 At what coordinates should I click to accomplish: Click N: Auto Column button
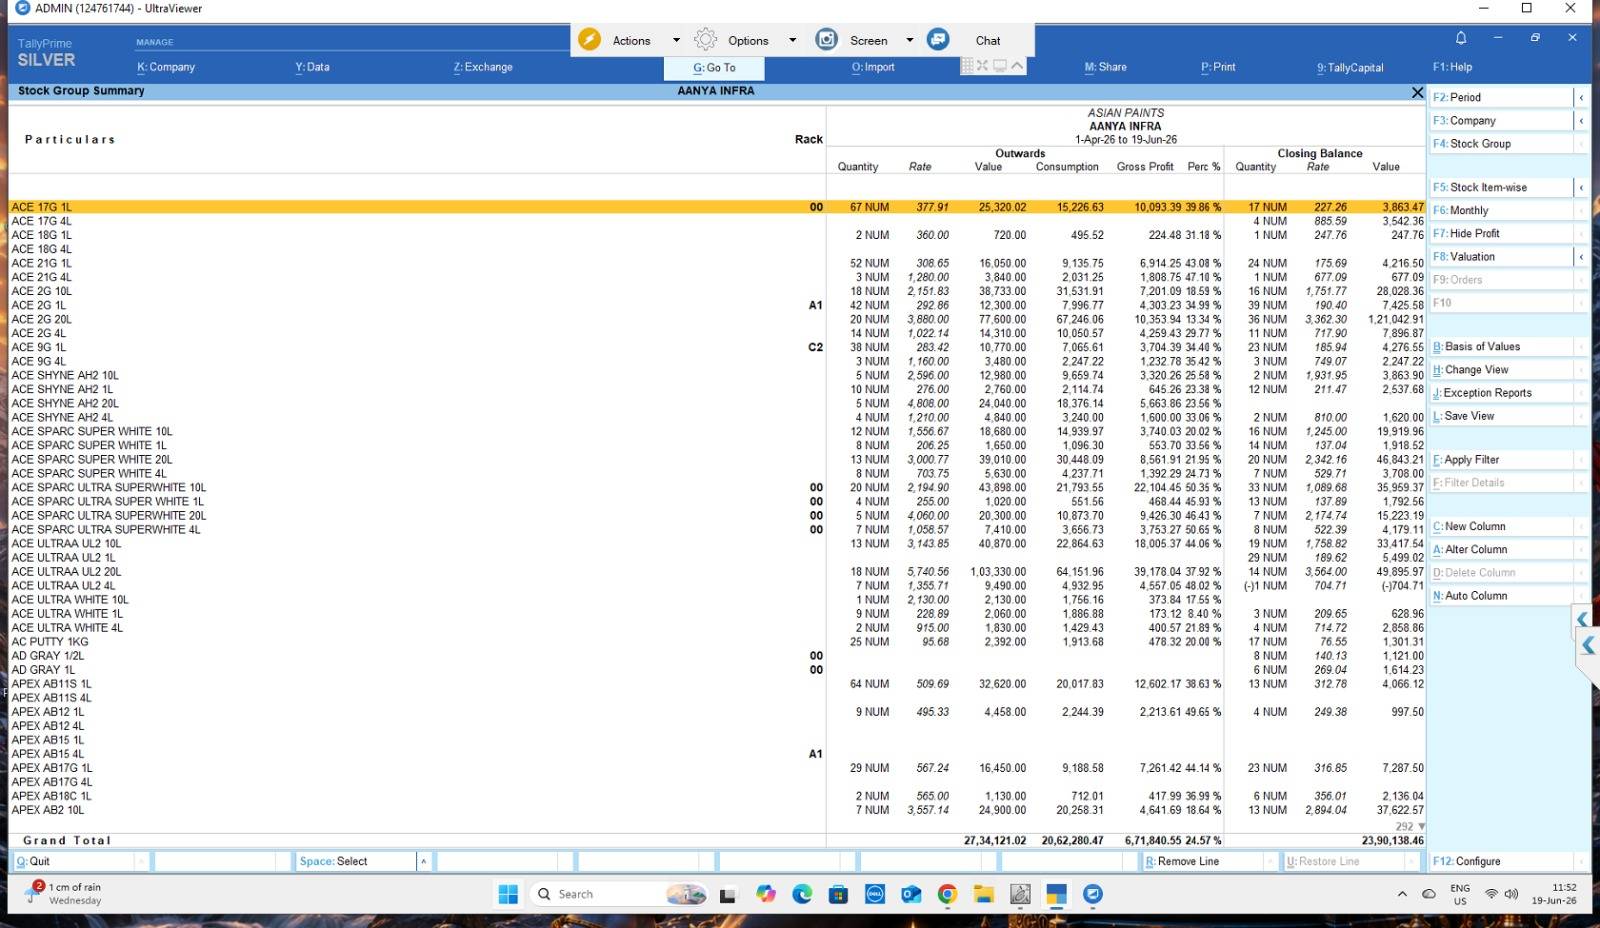pyautogui.click(x=1501, y=595)
